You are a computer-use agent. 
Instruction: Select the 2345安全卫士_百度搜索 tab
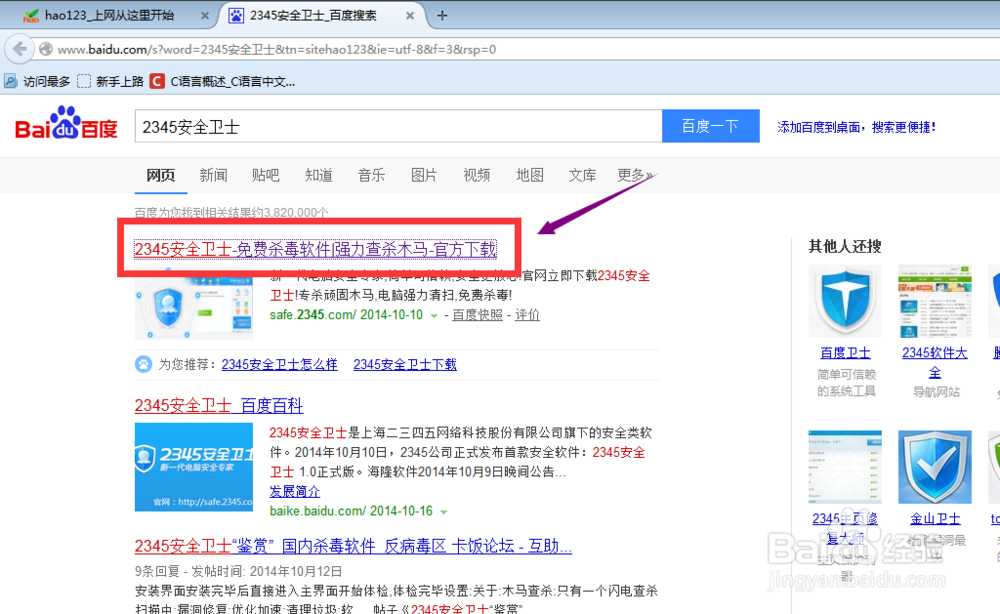click(313, 15)
